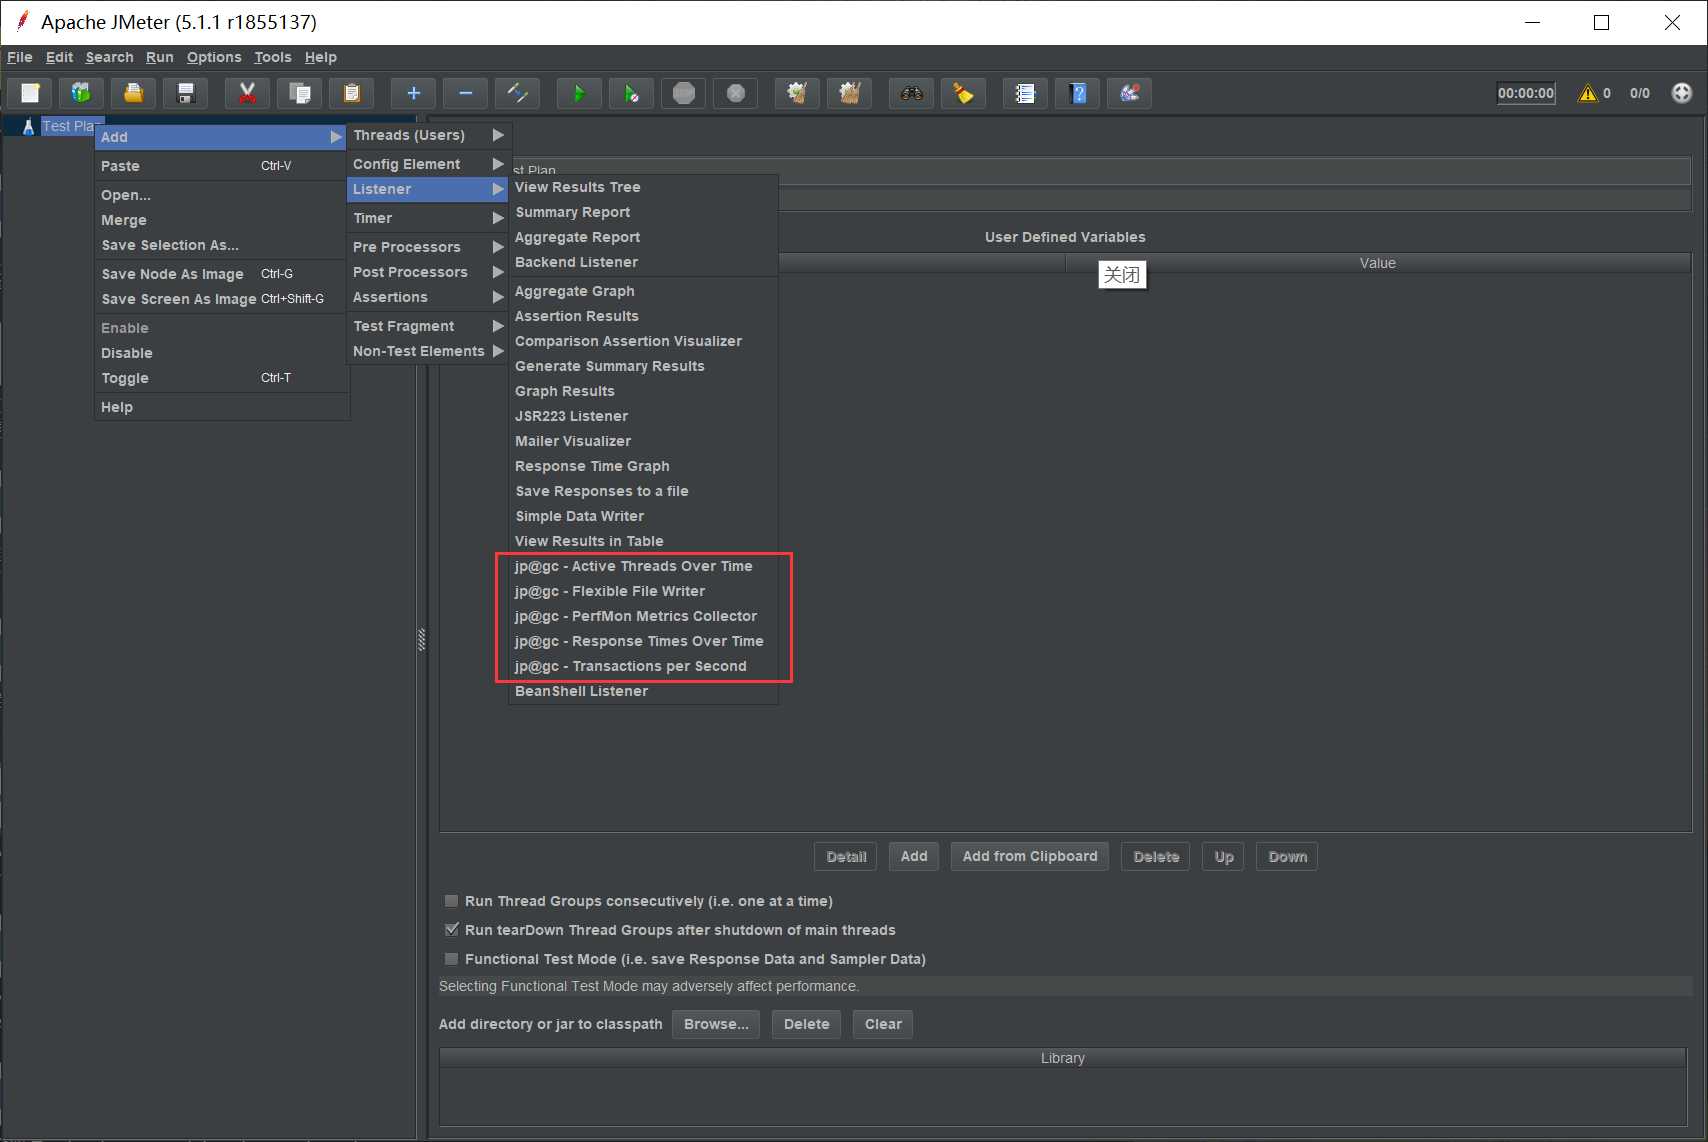
Task: Click the Copy toolbar icon
Action: point(299,93)
